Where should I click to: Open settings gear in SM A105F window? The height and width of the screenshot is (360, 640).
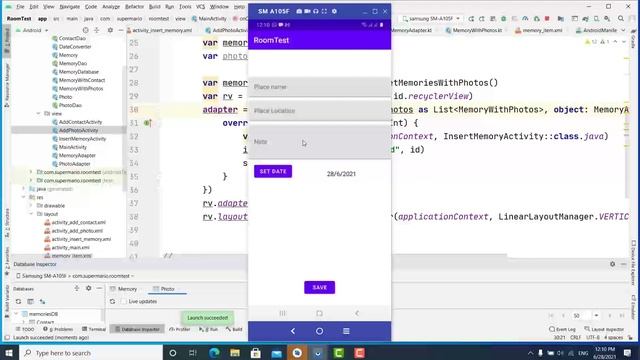point(334,11)
